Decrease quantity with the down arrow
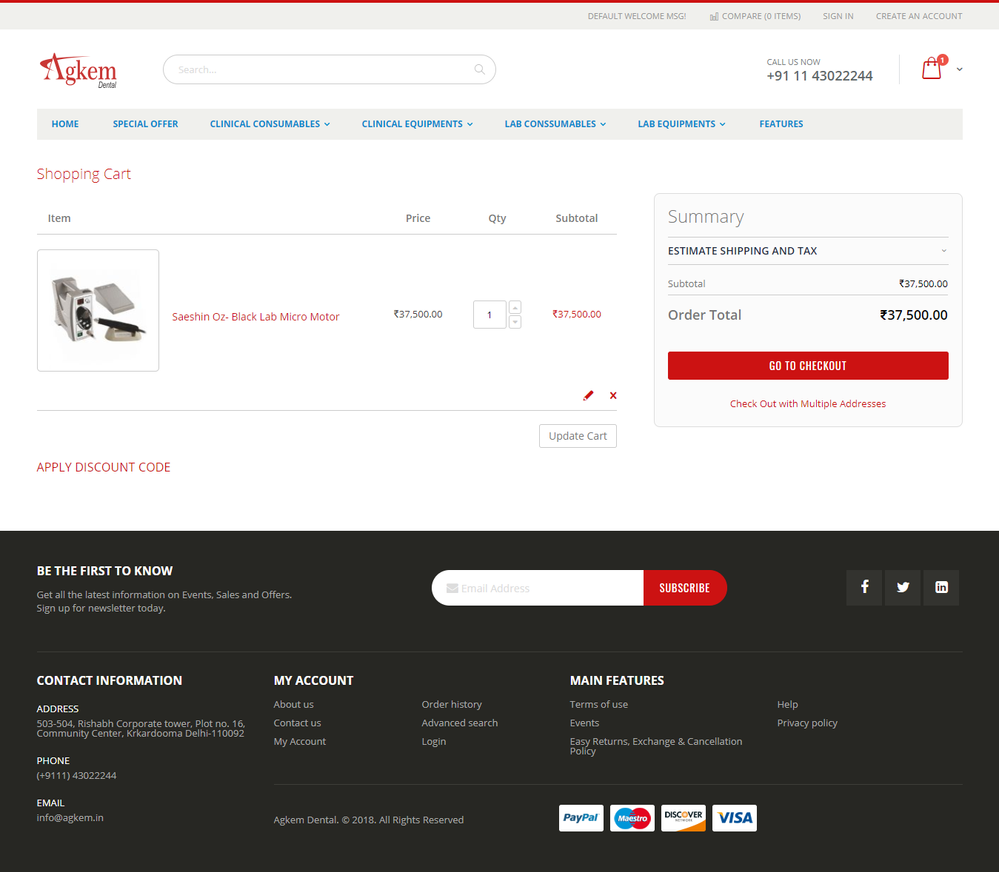999x872 pixels. (515, 322)
